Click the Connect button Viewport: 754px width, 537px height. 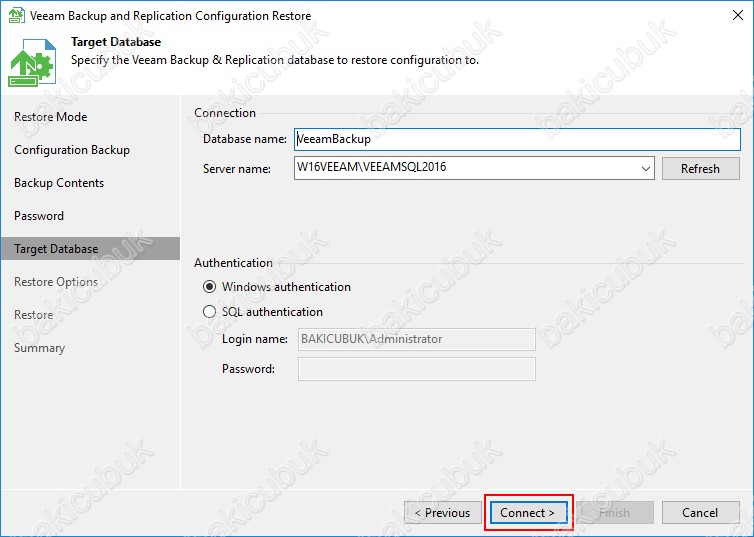(528, 513)
